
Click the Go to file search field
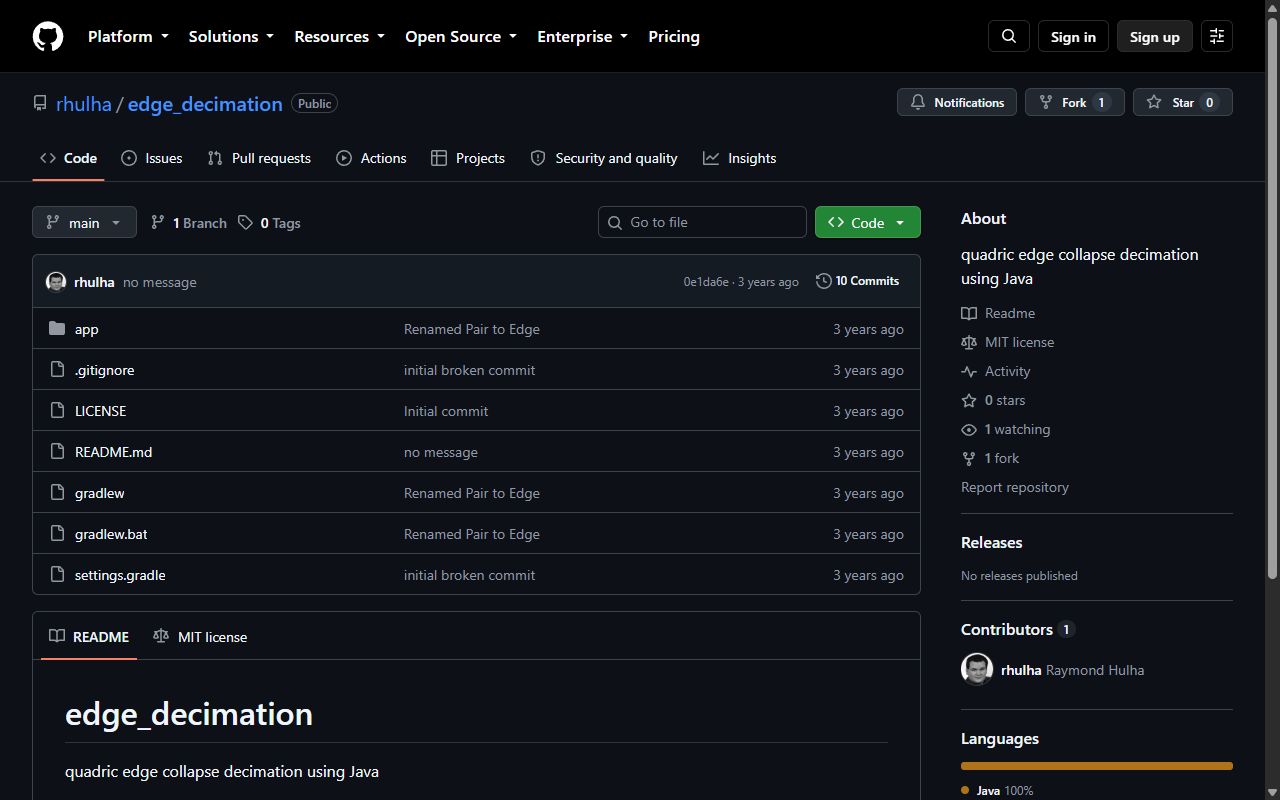tap(702, 222)
